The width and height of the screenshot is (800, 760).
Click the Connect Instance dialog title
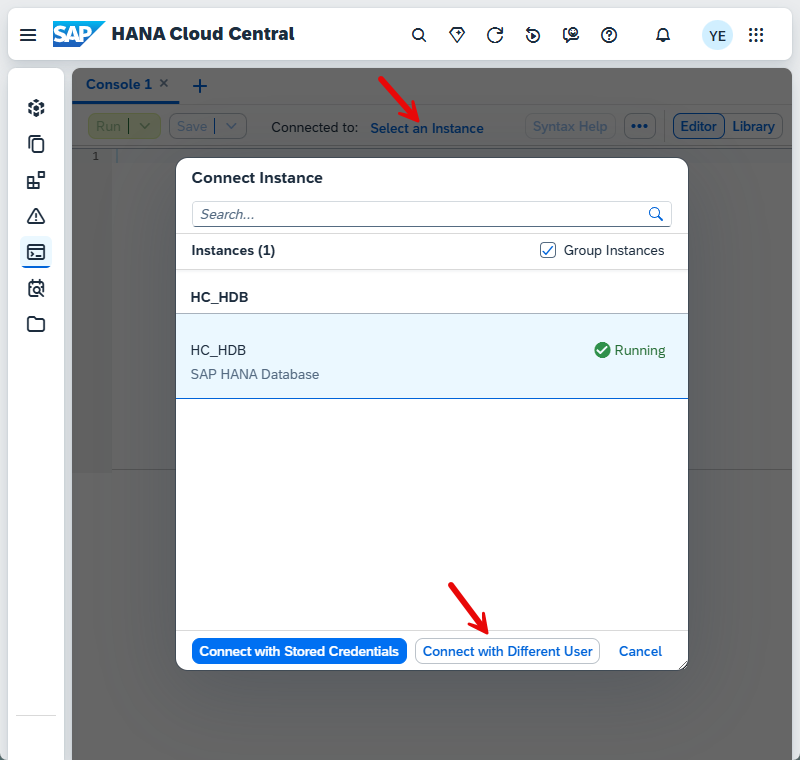pos(257,178)
